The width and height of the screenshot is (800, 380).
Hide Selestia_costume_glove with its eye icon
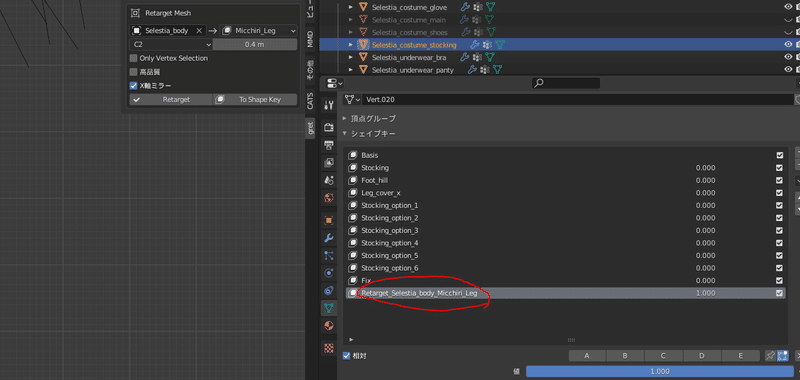click(788, 7)
